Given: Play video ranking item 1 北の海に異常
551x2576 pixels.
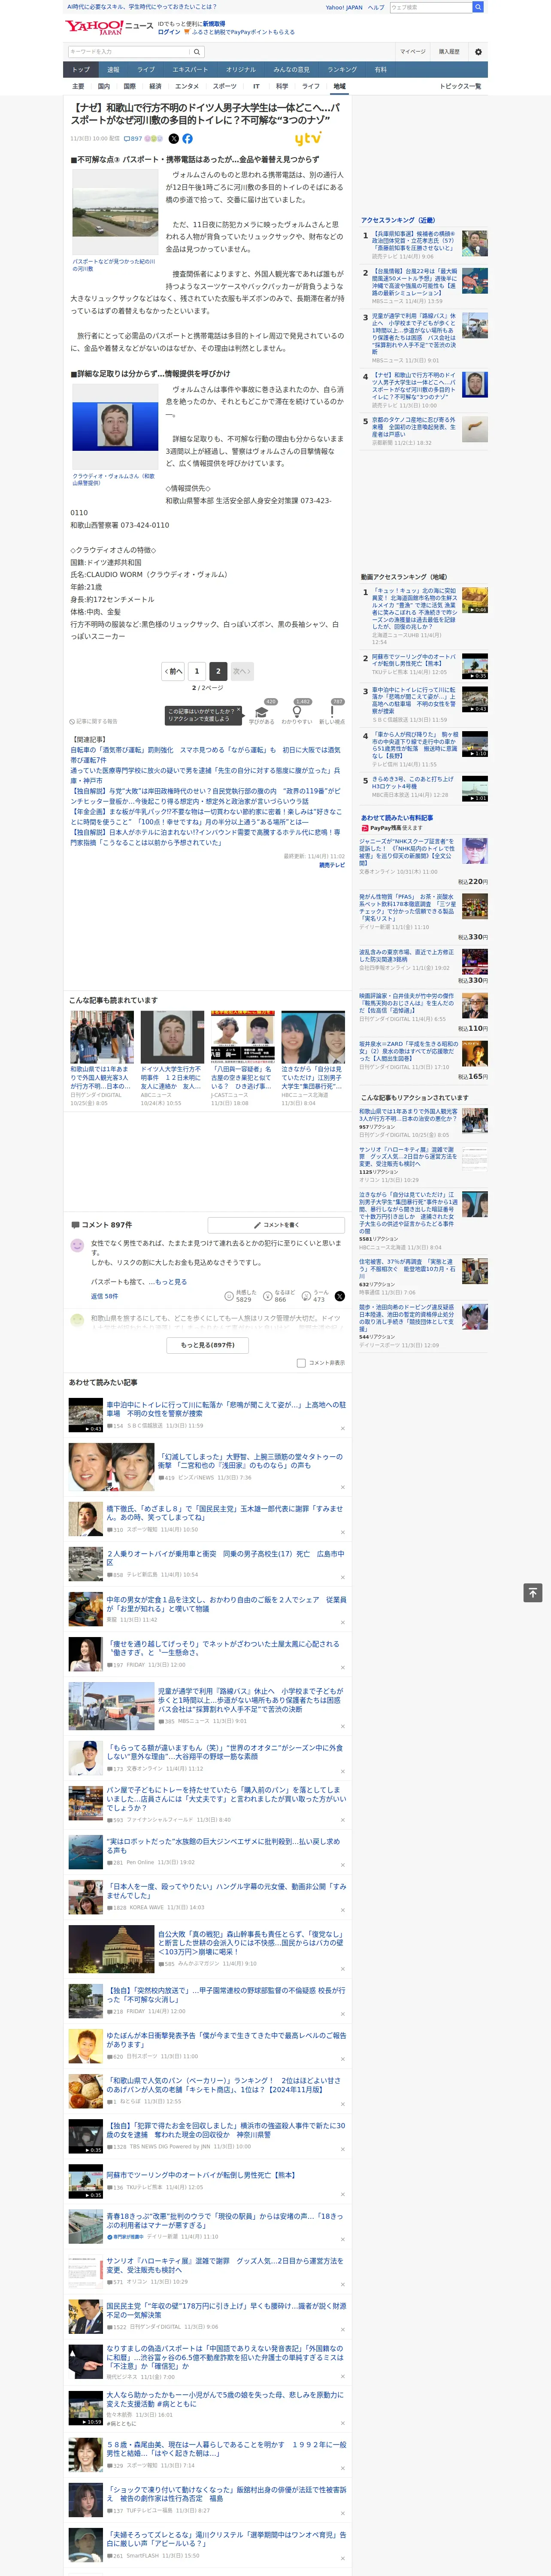Looking at the screenshot, I should pos(475,600).
